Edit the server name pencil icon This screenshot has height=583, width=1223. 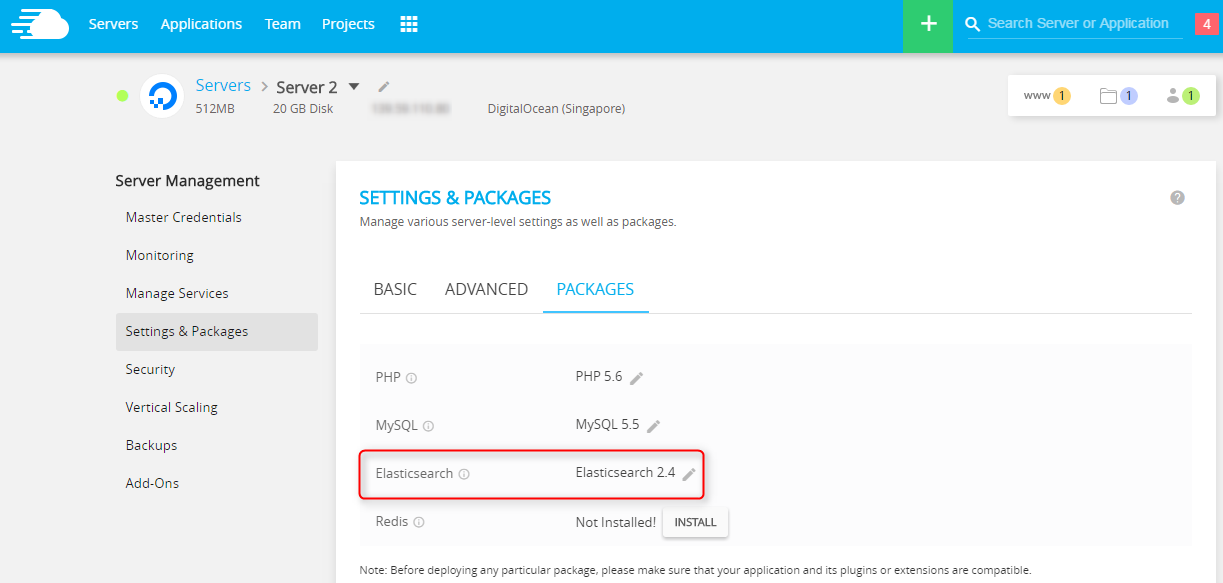pyautogui.click(x=384, y=87)
